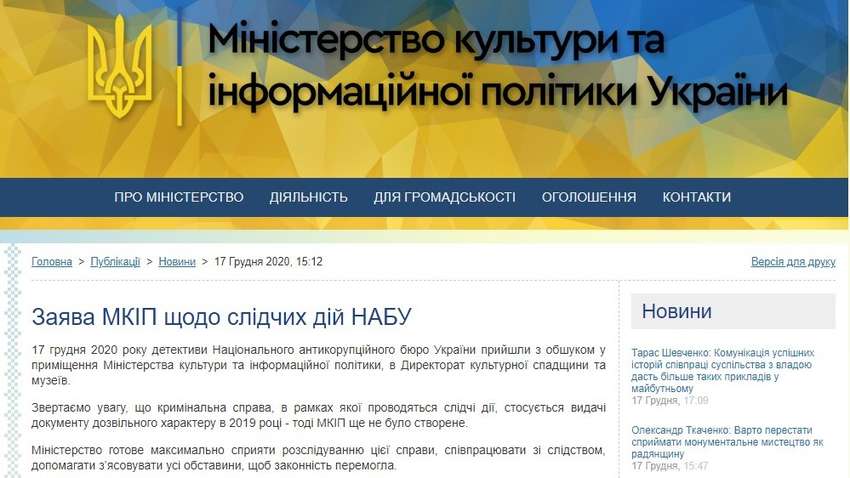Click the timestamp 17 Грудня, 15:47

pos(669,466)
